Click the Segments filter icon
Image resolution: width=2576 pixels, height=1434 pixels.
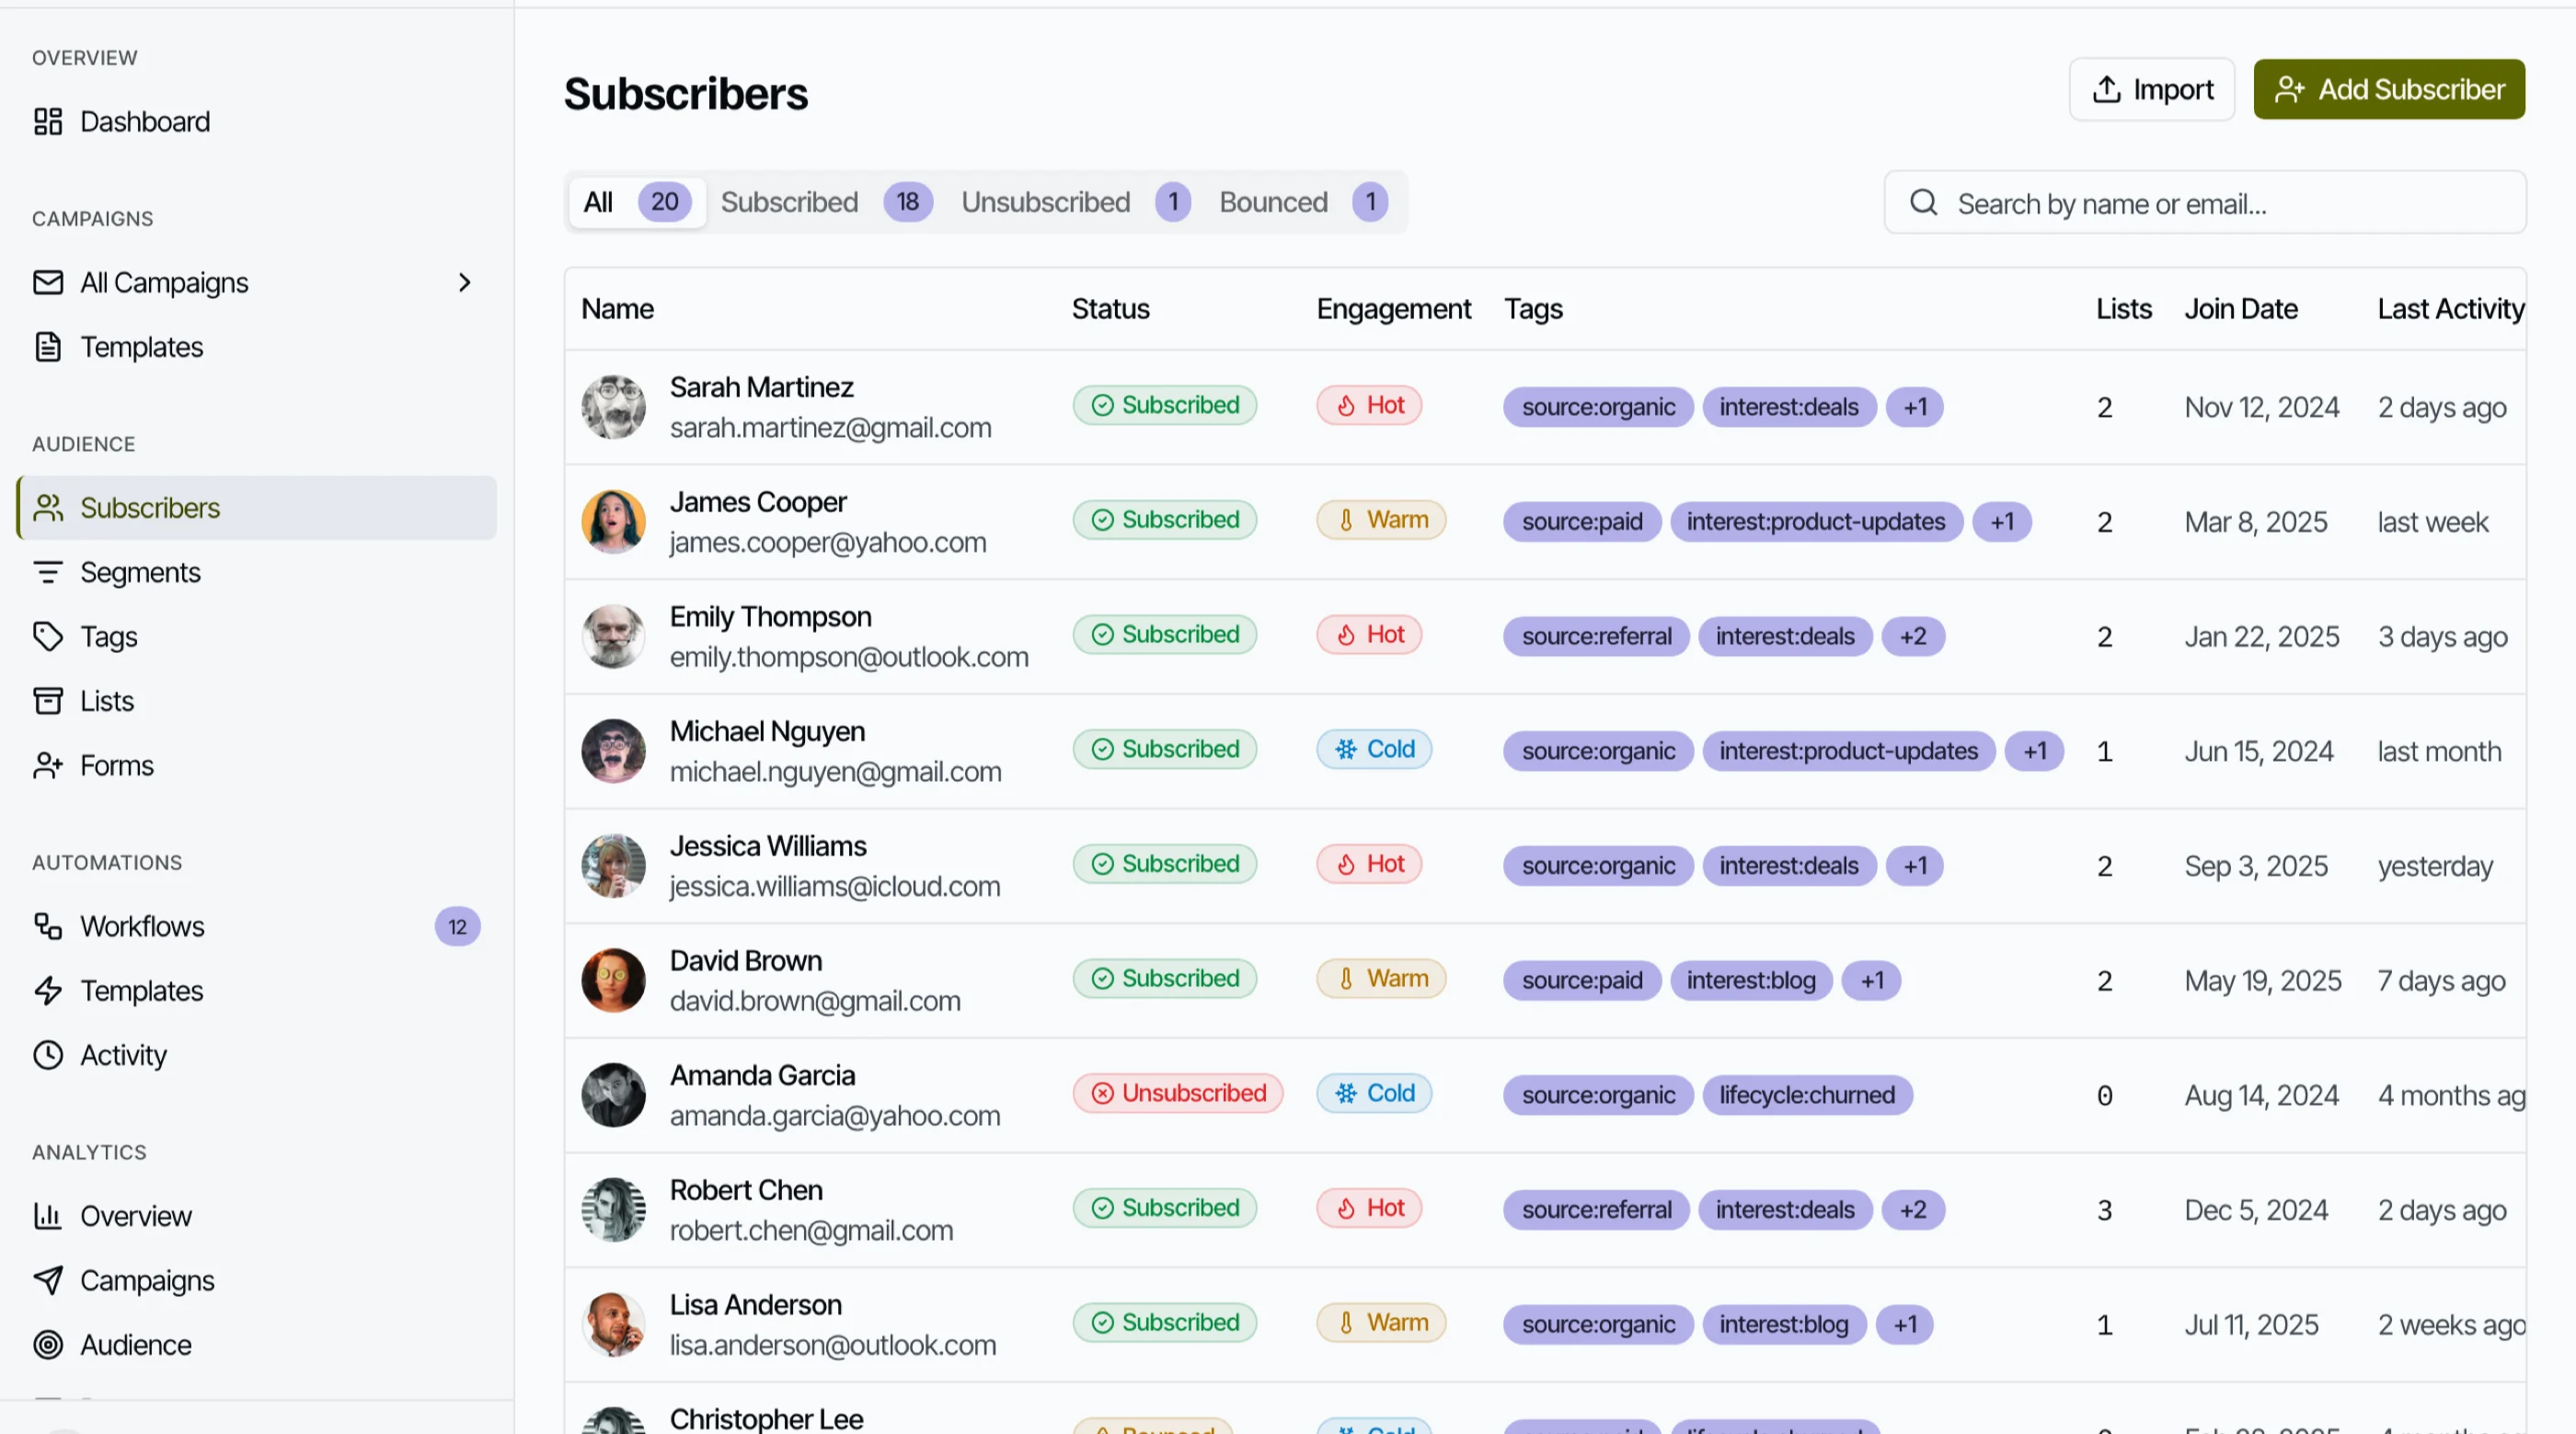click(48, 573)
